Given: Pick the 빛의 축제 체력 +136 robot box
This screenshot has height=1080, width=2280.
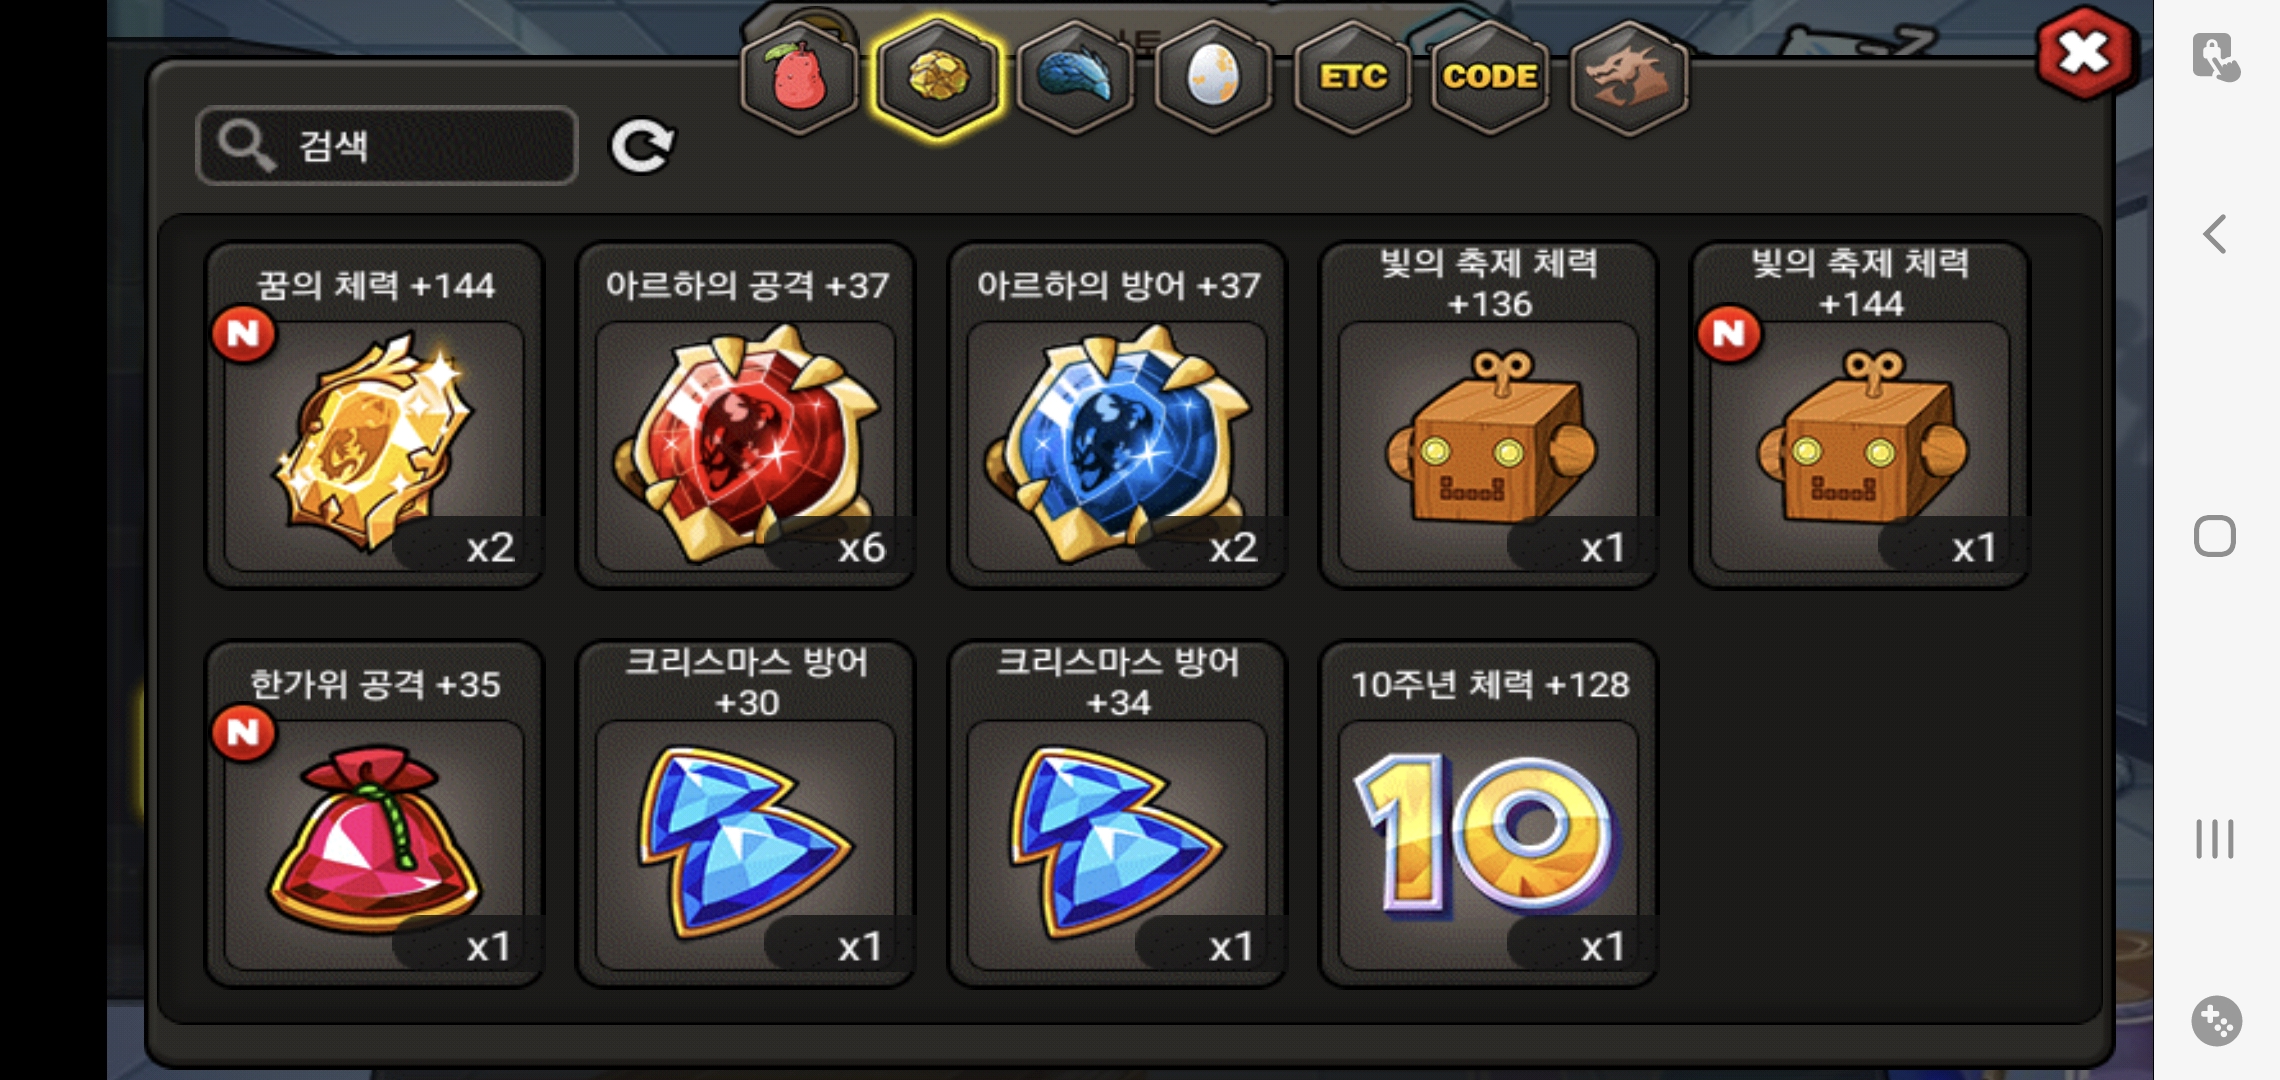Looking at the screenshot, I should click(1489, 415).
